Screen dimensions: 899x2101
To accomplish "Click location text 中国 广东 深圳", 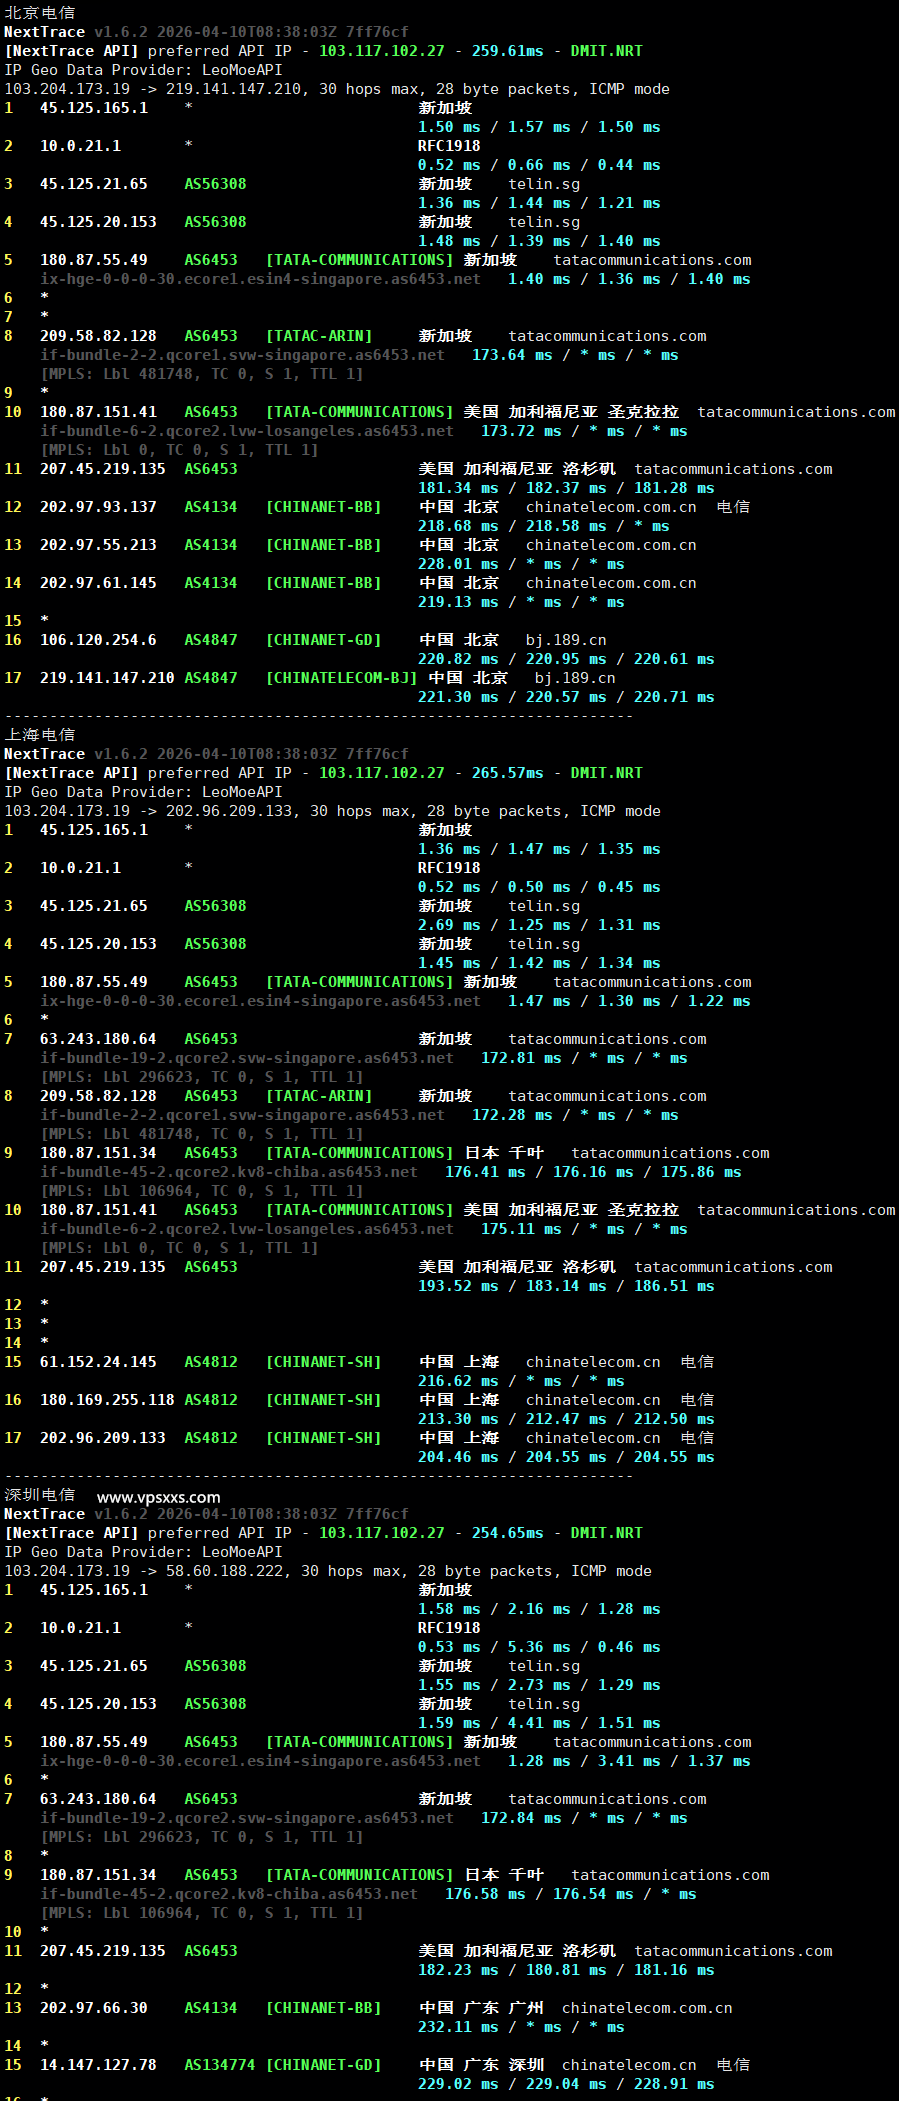I will 482,2065.
